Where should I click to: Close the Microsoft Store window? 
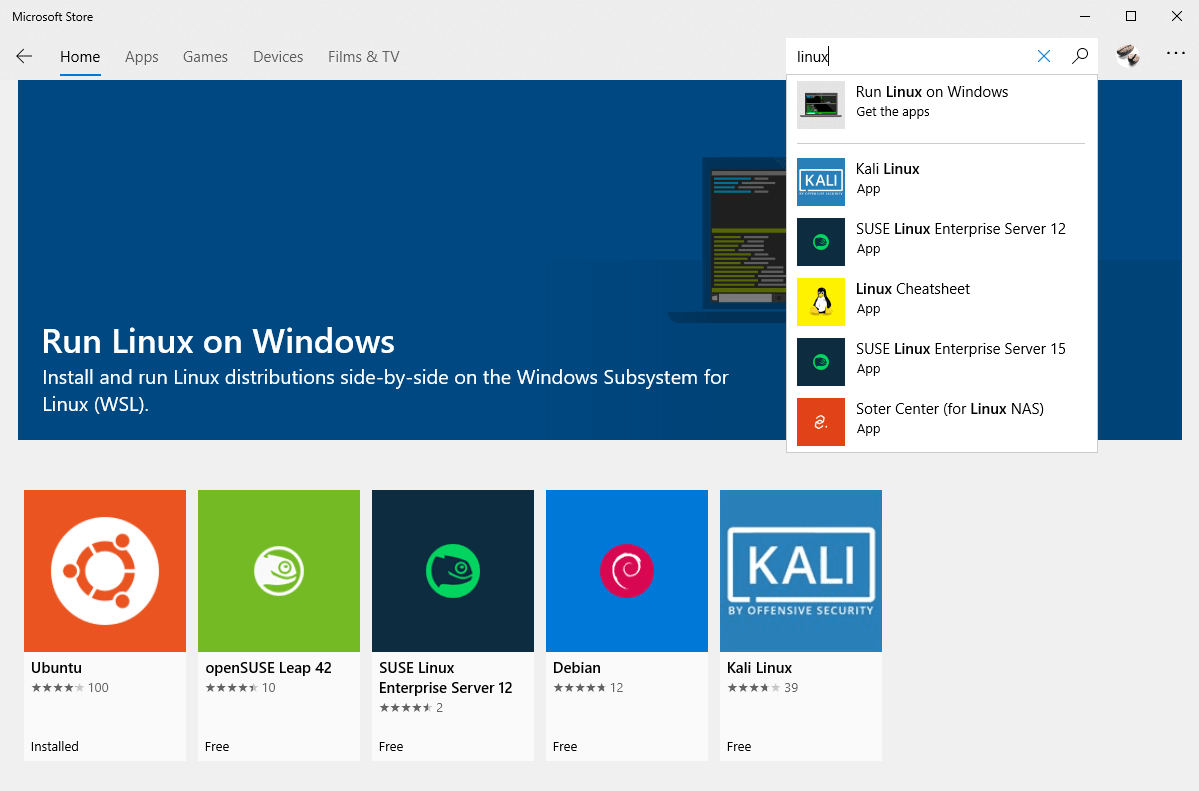coord(1177,16)
